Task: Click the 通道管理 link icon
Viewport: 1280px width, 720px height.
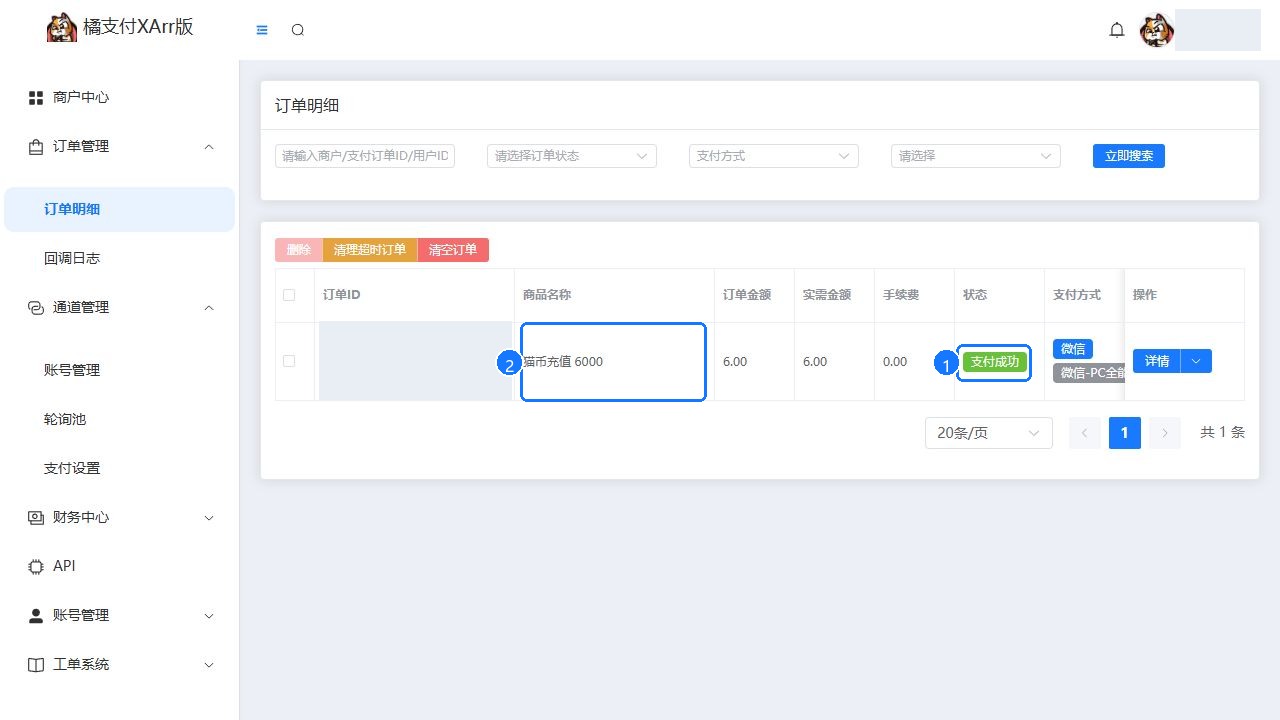Action: (36, 307)
